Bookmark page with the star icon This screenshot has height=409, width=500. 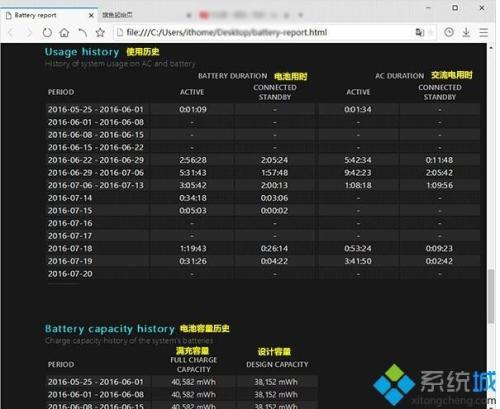(100, 33)
